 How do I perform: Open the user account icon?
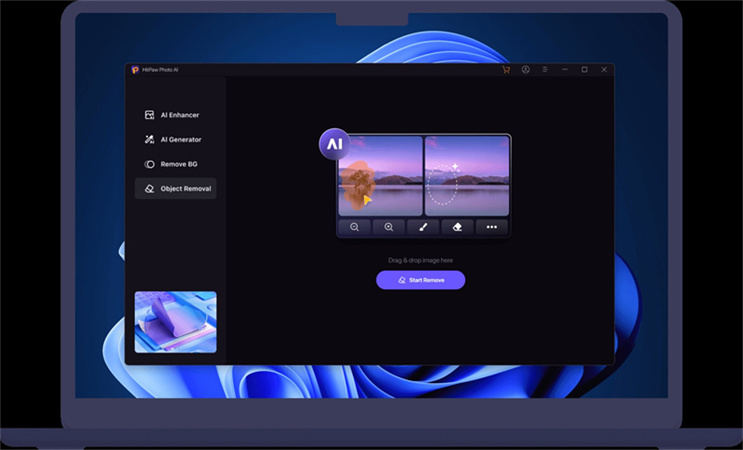pyautogui.click(x=526, y=70)
